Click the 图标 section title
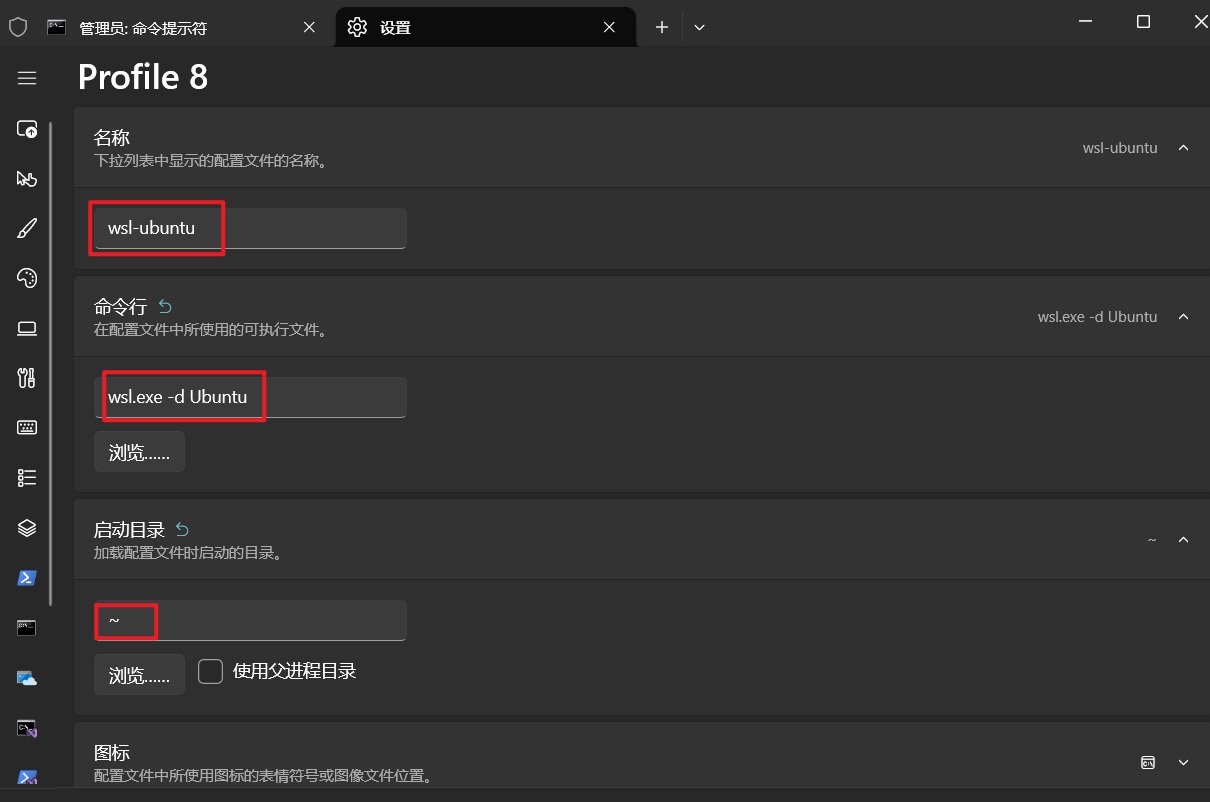 pyautogui.click(x=112, y=752)
